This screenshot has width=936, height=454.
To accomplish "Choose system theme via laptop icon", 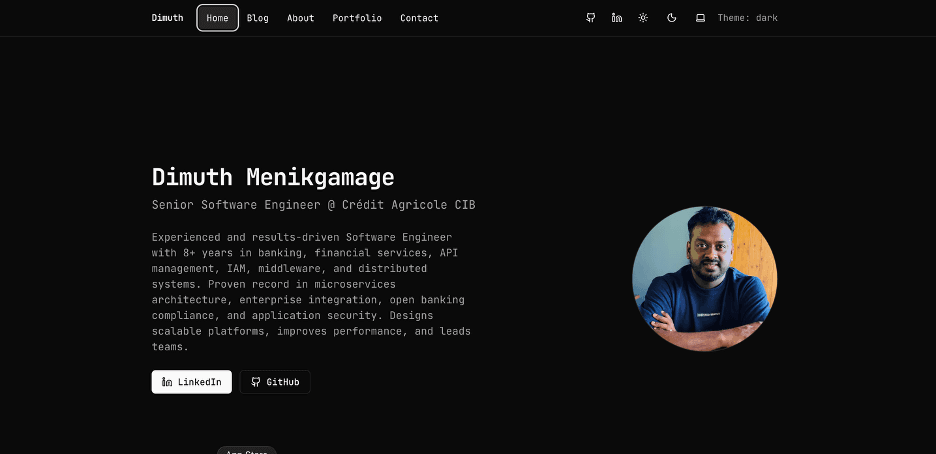I will pyautogui.click(x=700, y=18).
